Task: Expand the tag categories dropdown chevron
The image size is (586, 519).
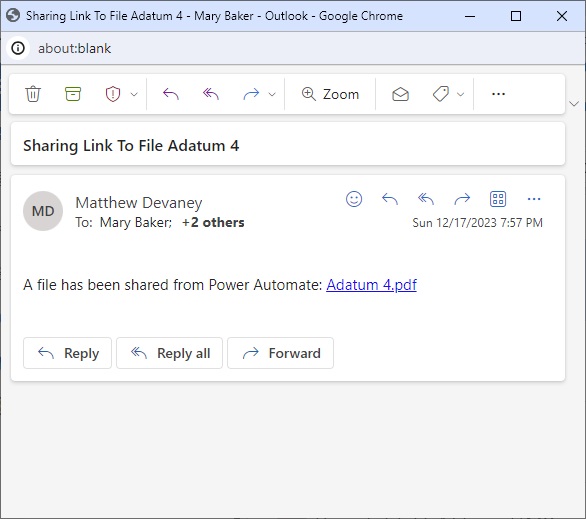Action: tap(460, 94)
